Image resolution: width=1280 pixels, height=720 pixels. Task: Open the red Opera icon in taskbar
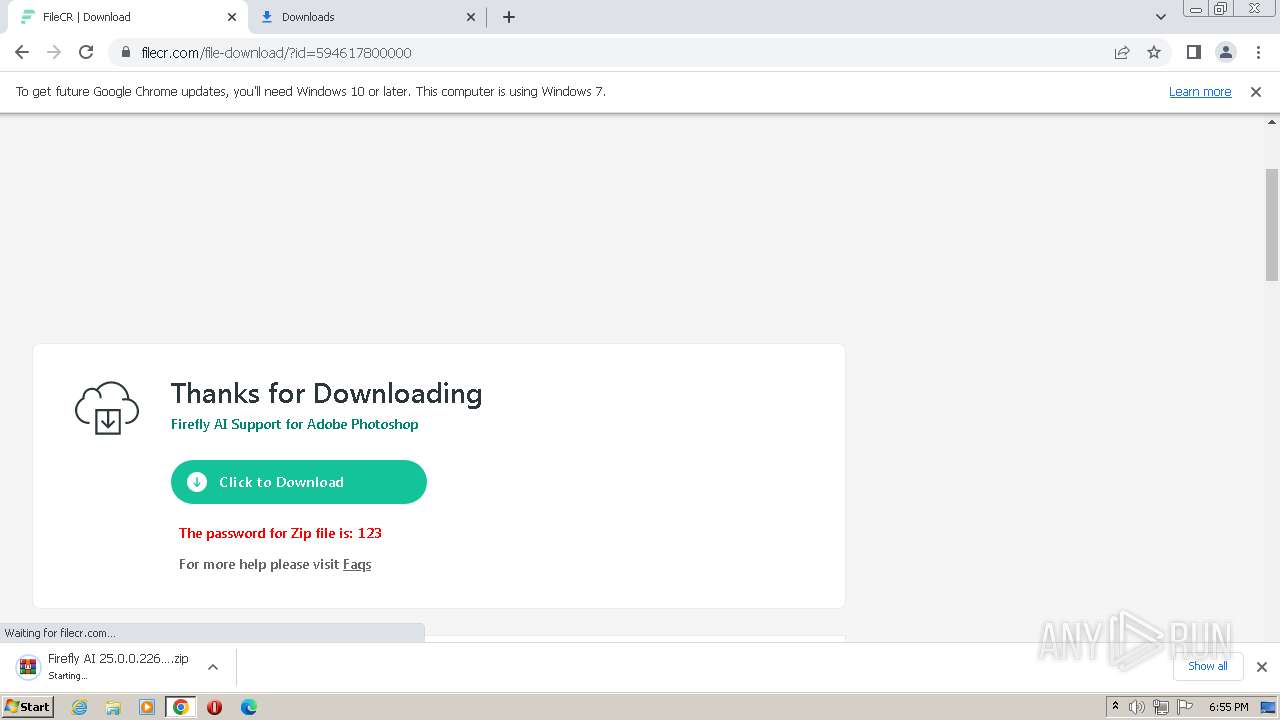pos(214,707)
